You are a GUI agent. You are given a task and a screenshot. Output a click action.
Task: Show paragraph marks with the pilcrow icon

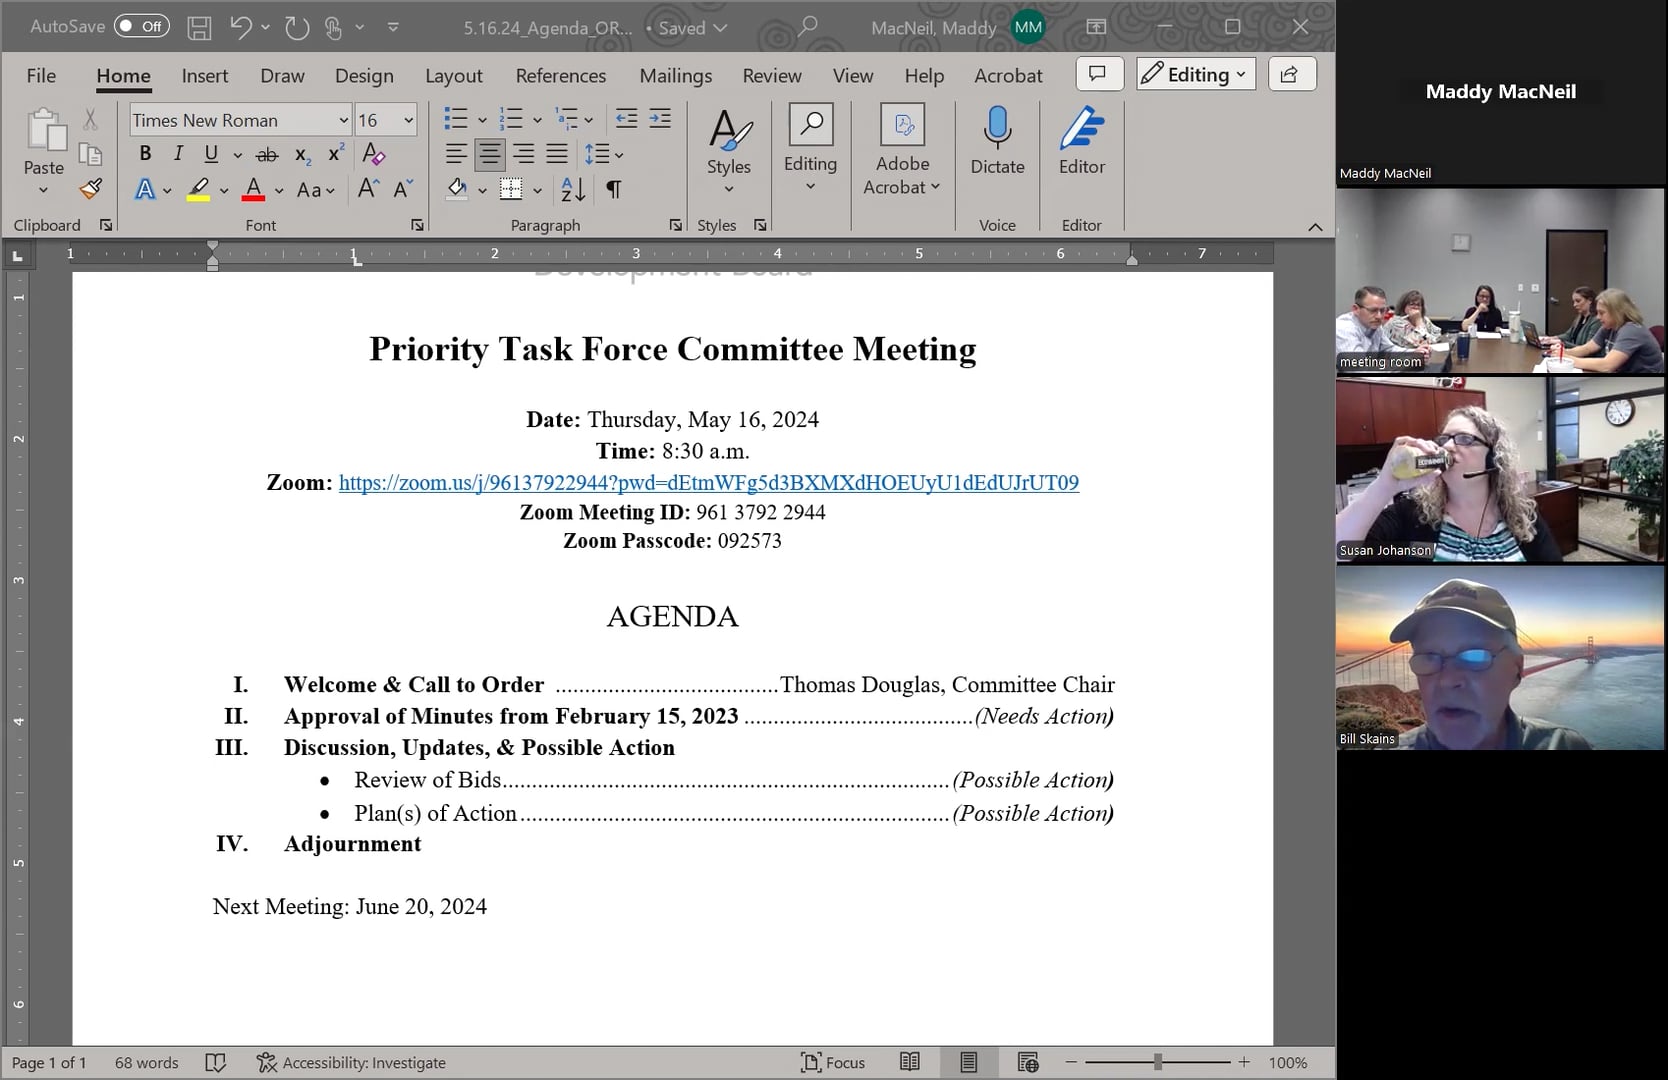(x=613, y=189)
